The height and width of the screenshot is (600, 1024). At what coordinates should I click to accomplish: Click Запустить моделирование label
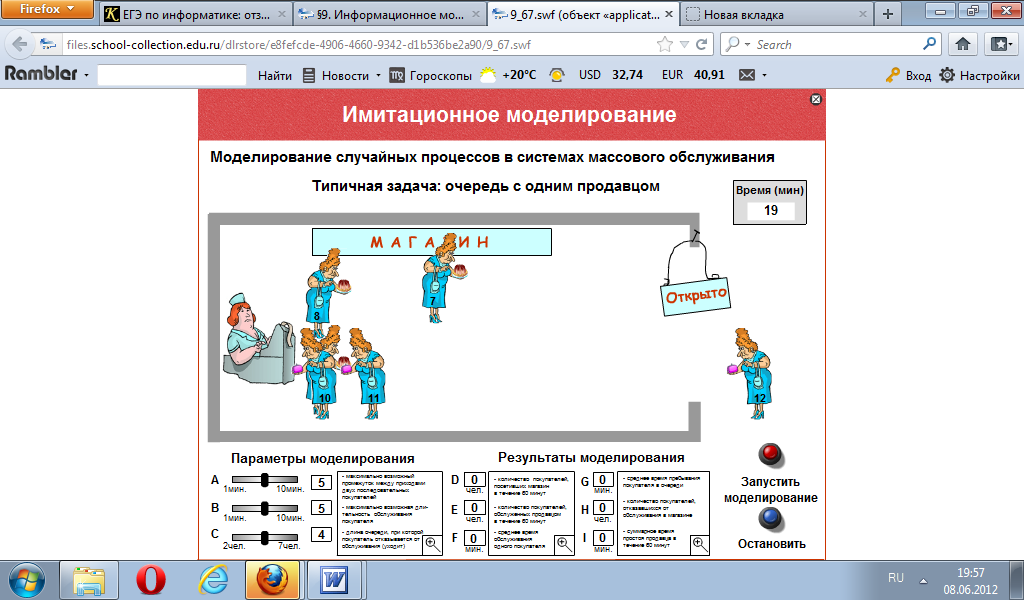tap(771, 490)
